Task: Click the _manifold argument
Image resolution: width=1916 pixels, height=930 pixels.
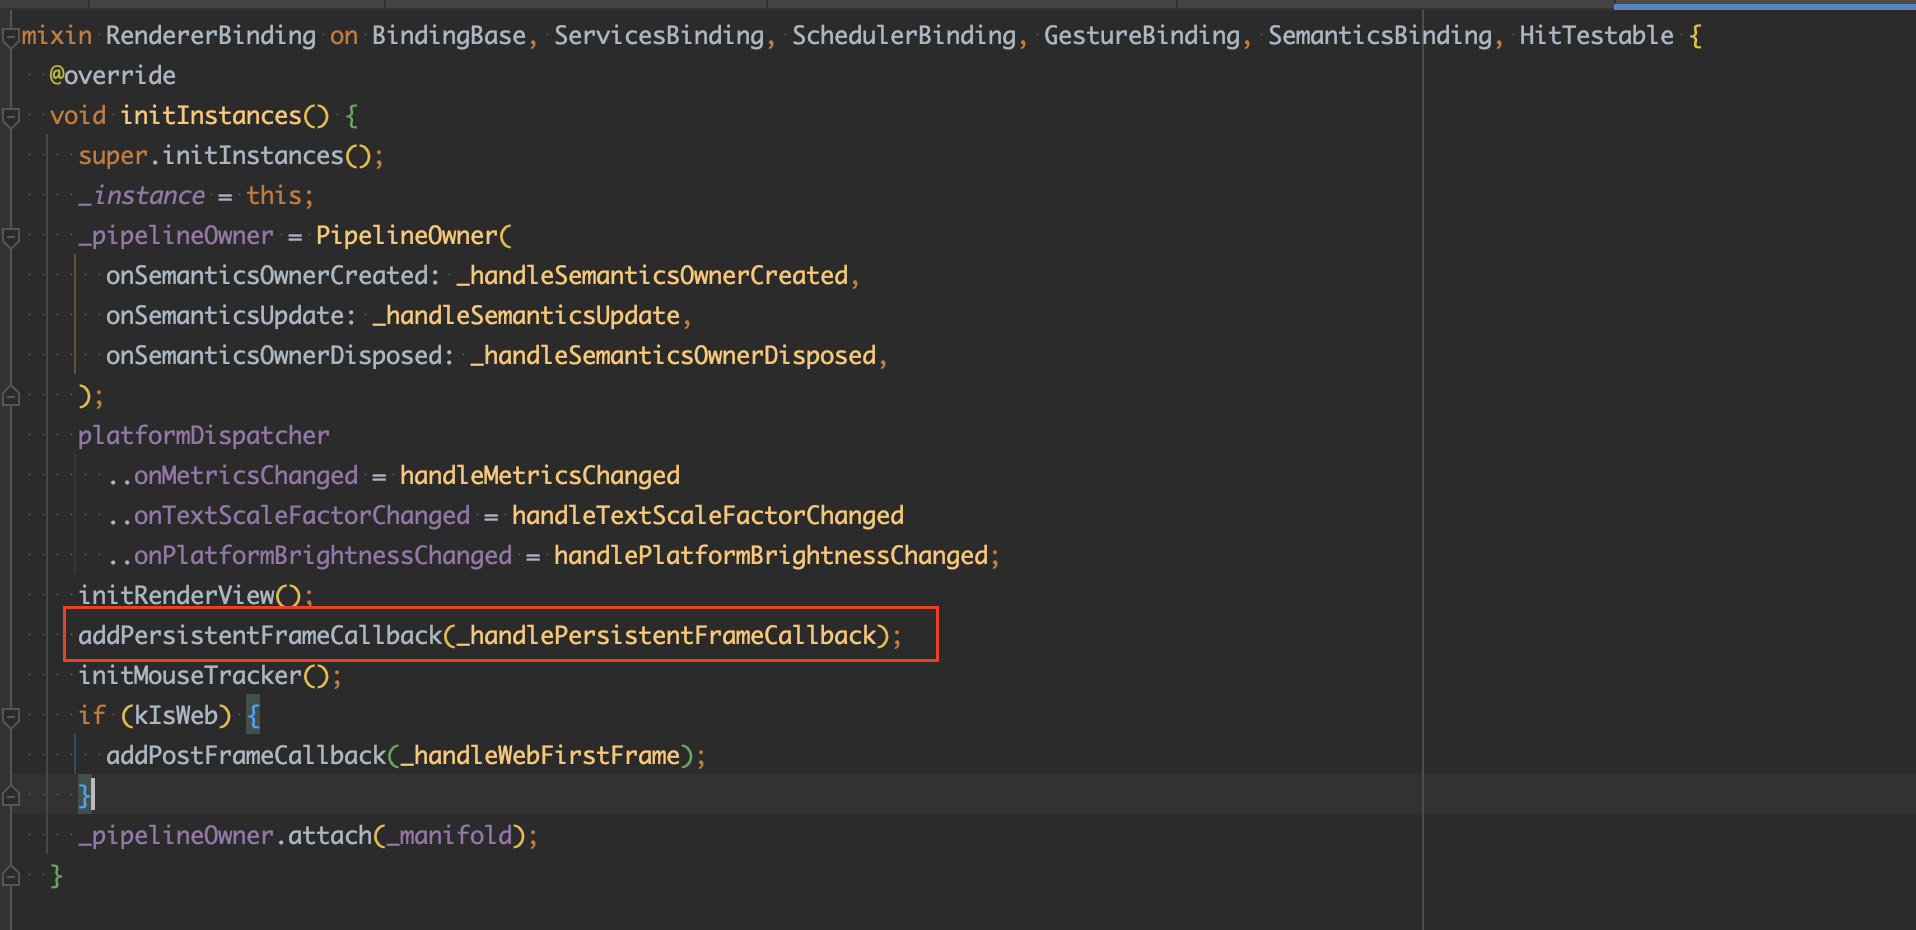Action: point(449,836)
